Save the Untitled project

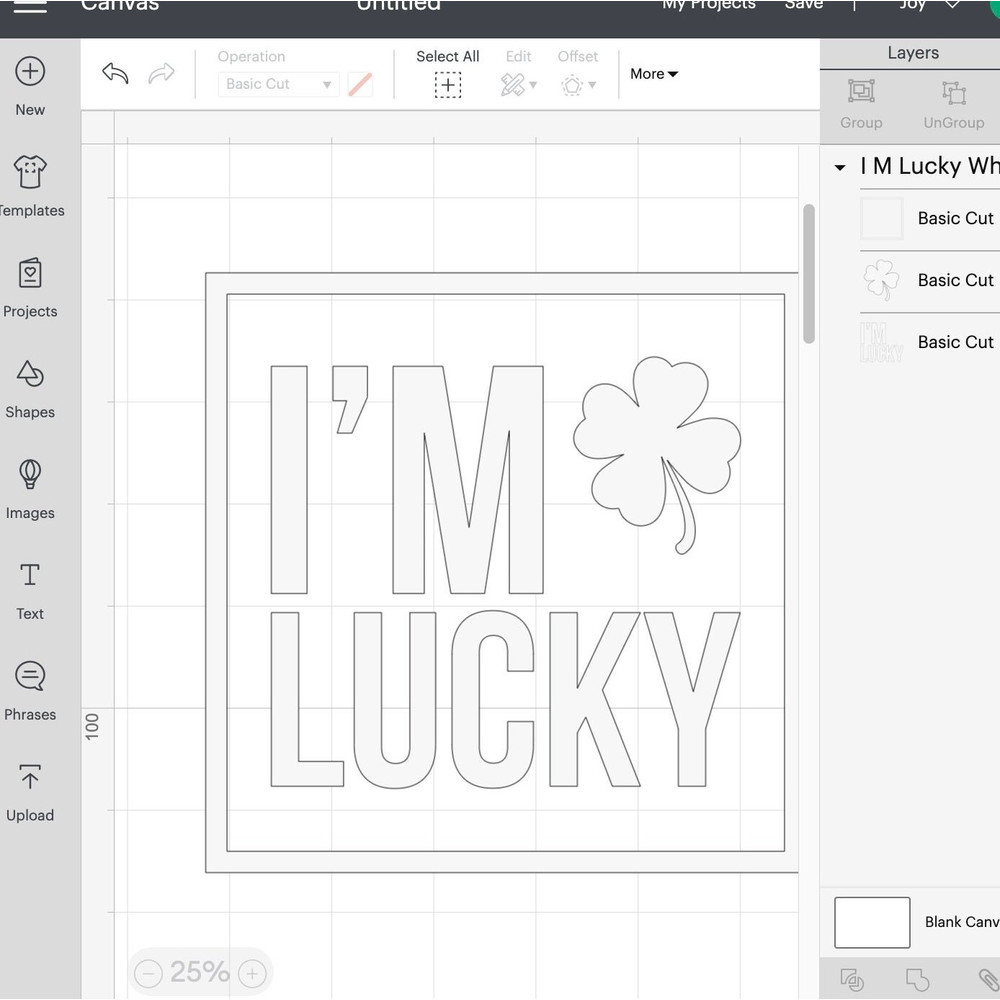803,6
